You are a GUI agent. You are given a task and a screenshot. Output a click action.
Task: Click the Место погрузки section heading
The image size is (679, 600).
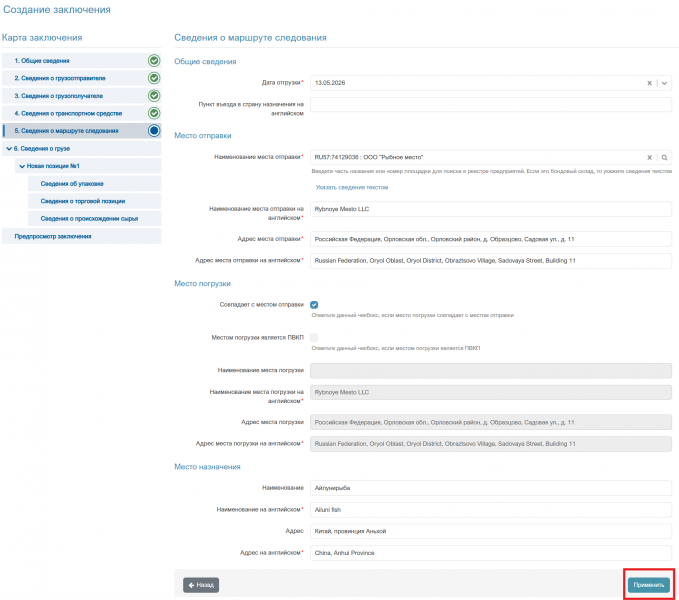point(202,284)
